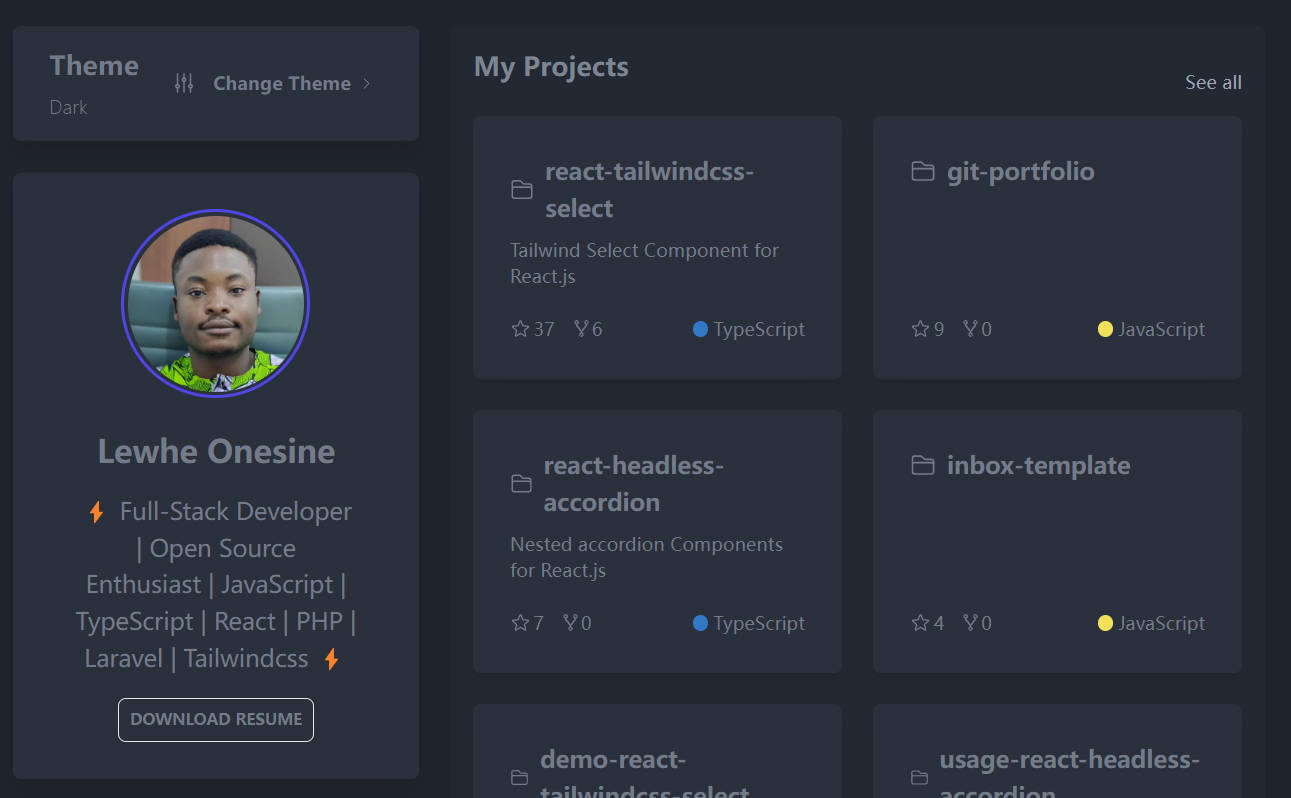Open the Change Theme dropdown
Viewport: 1291px width, 798px height.
[281, 84]
